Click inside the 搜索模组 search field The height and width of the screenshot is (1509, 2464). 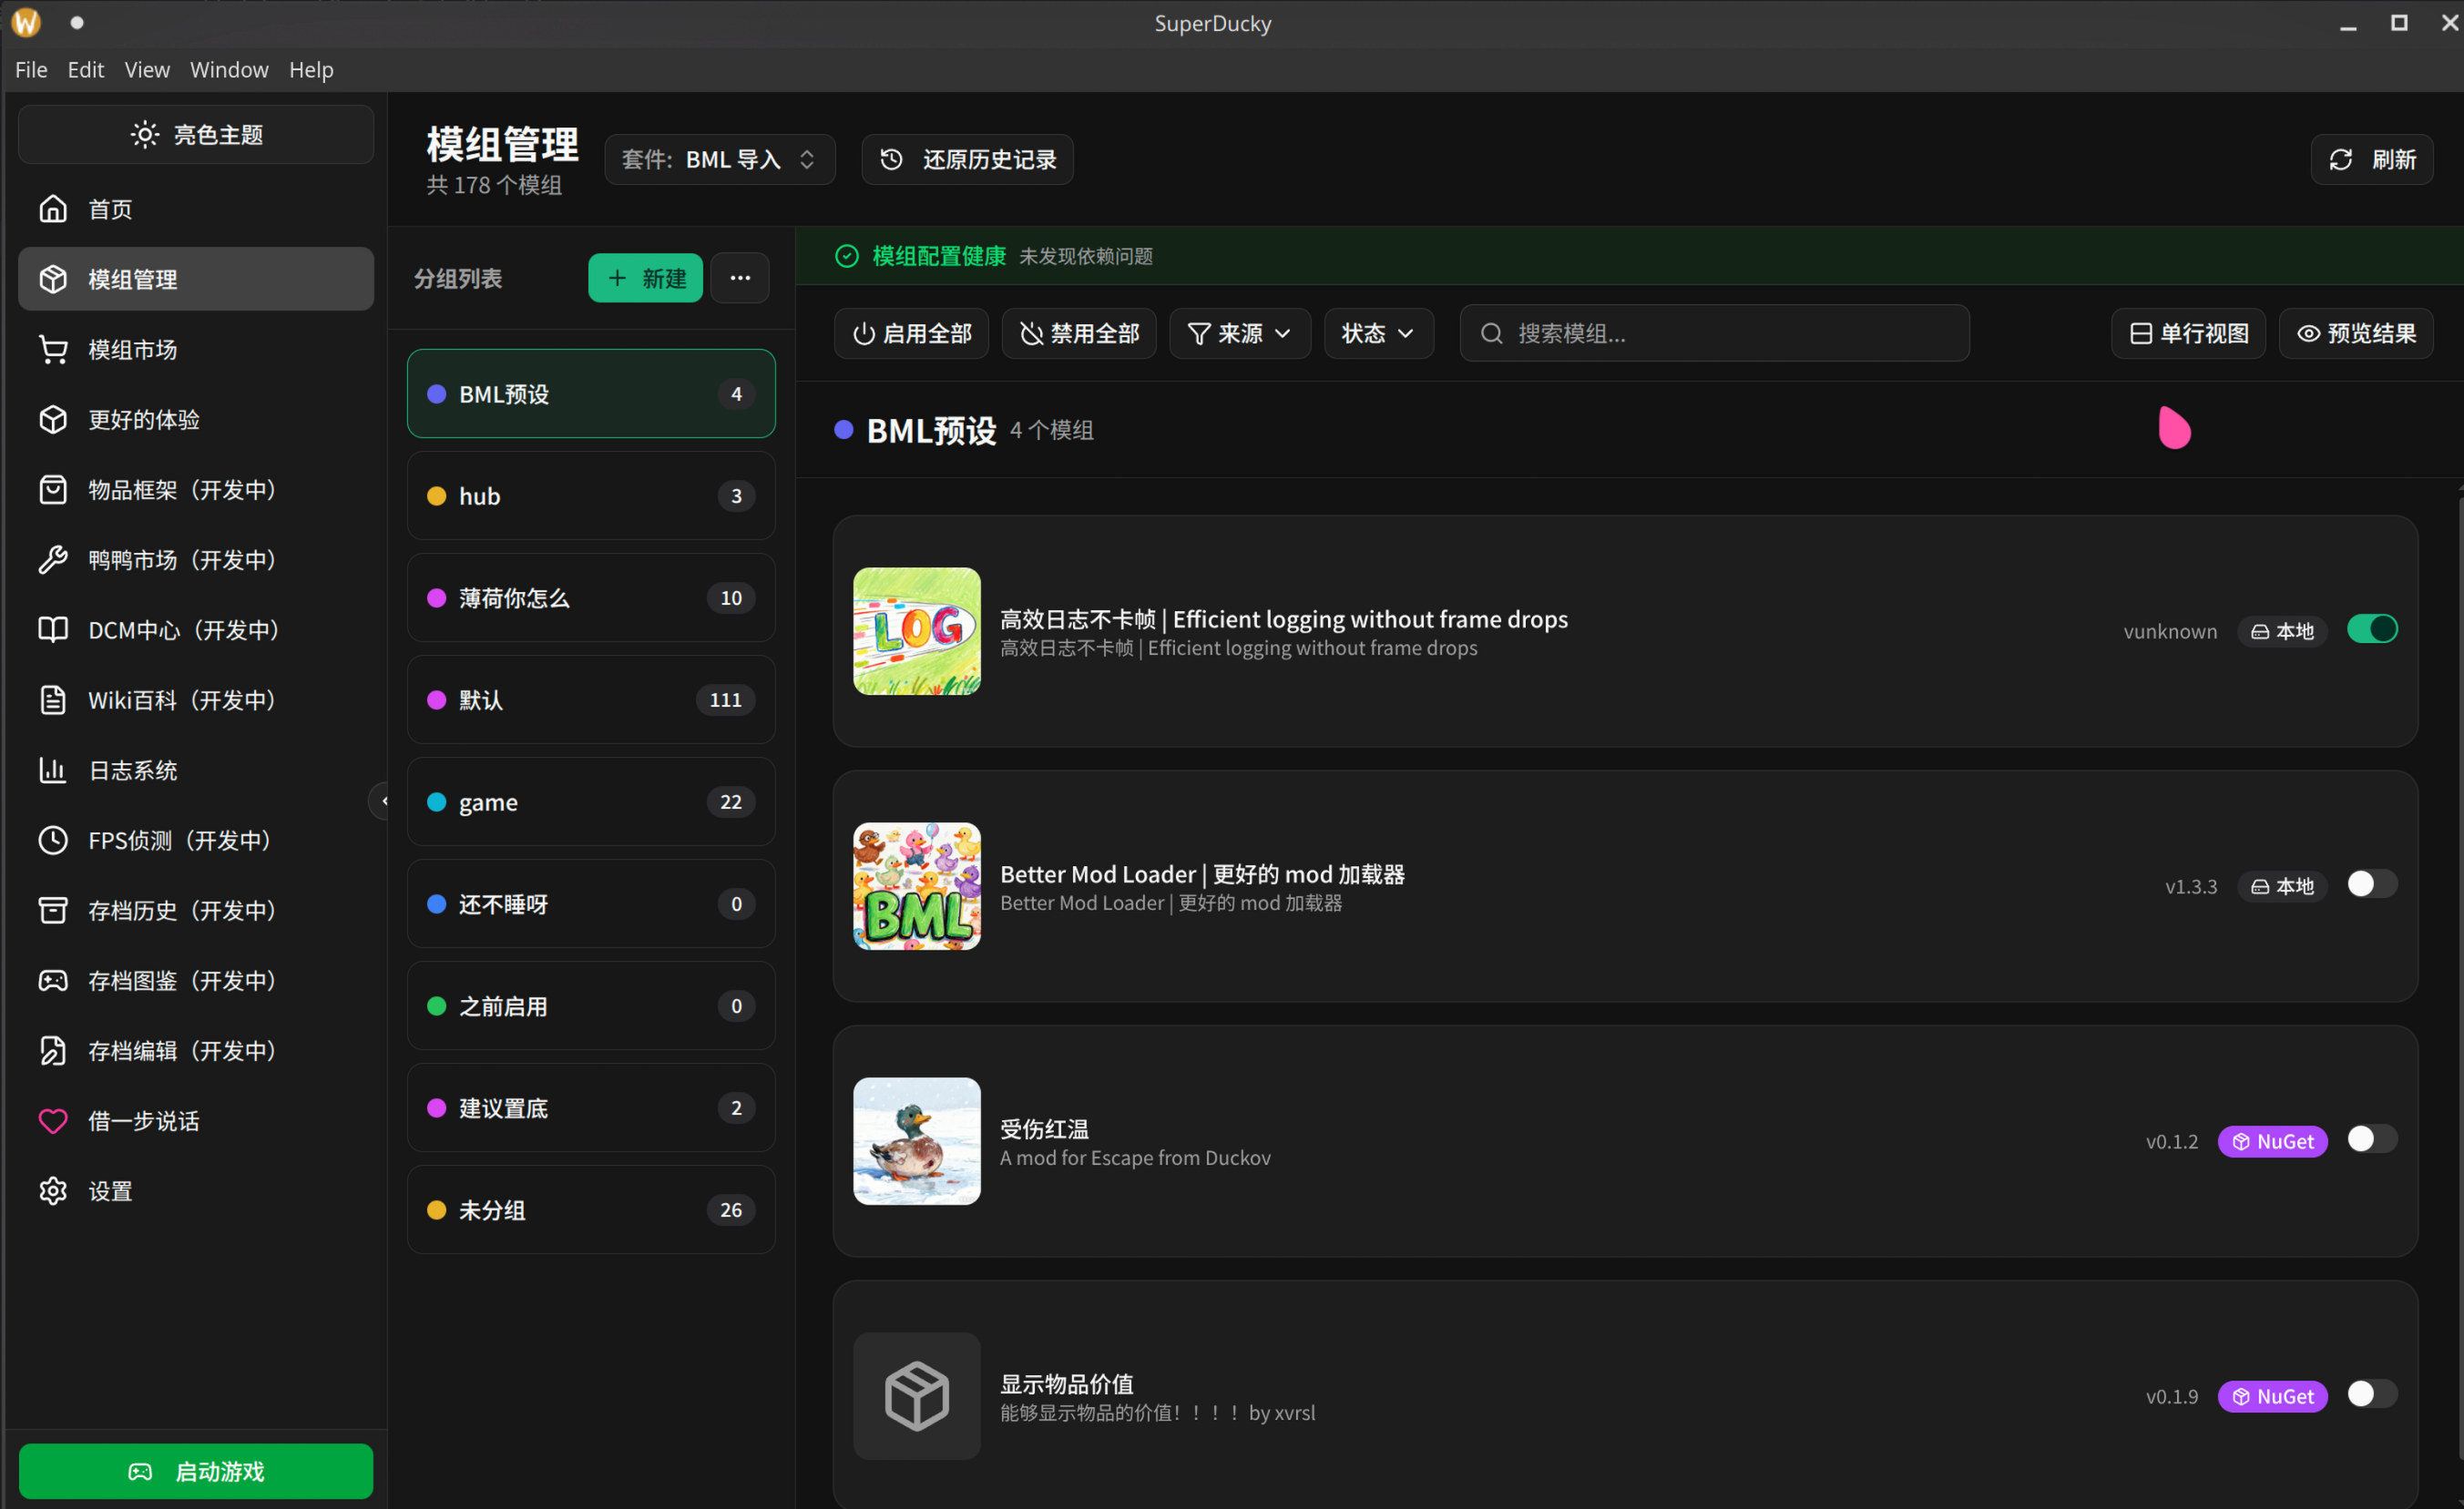click(1713, 333)
